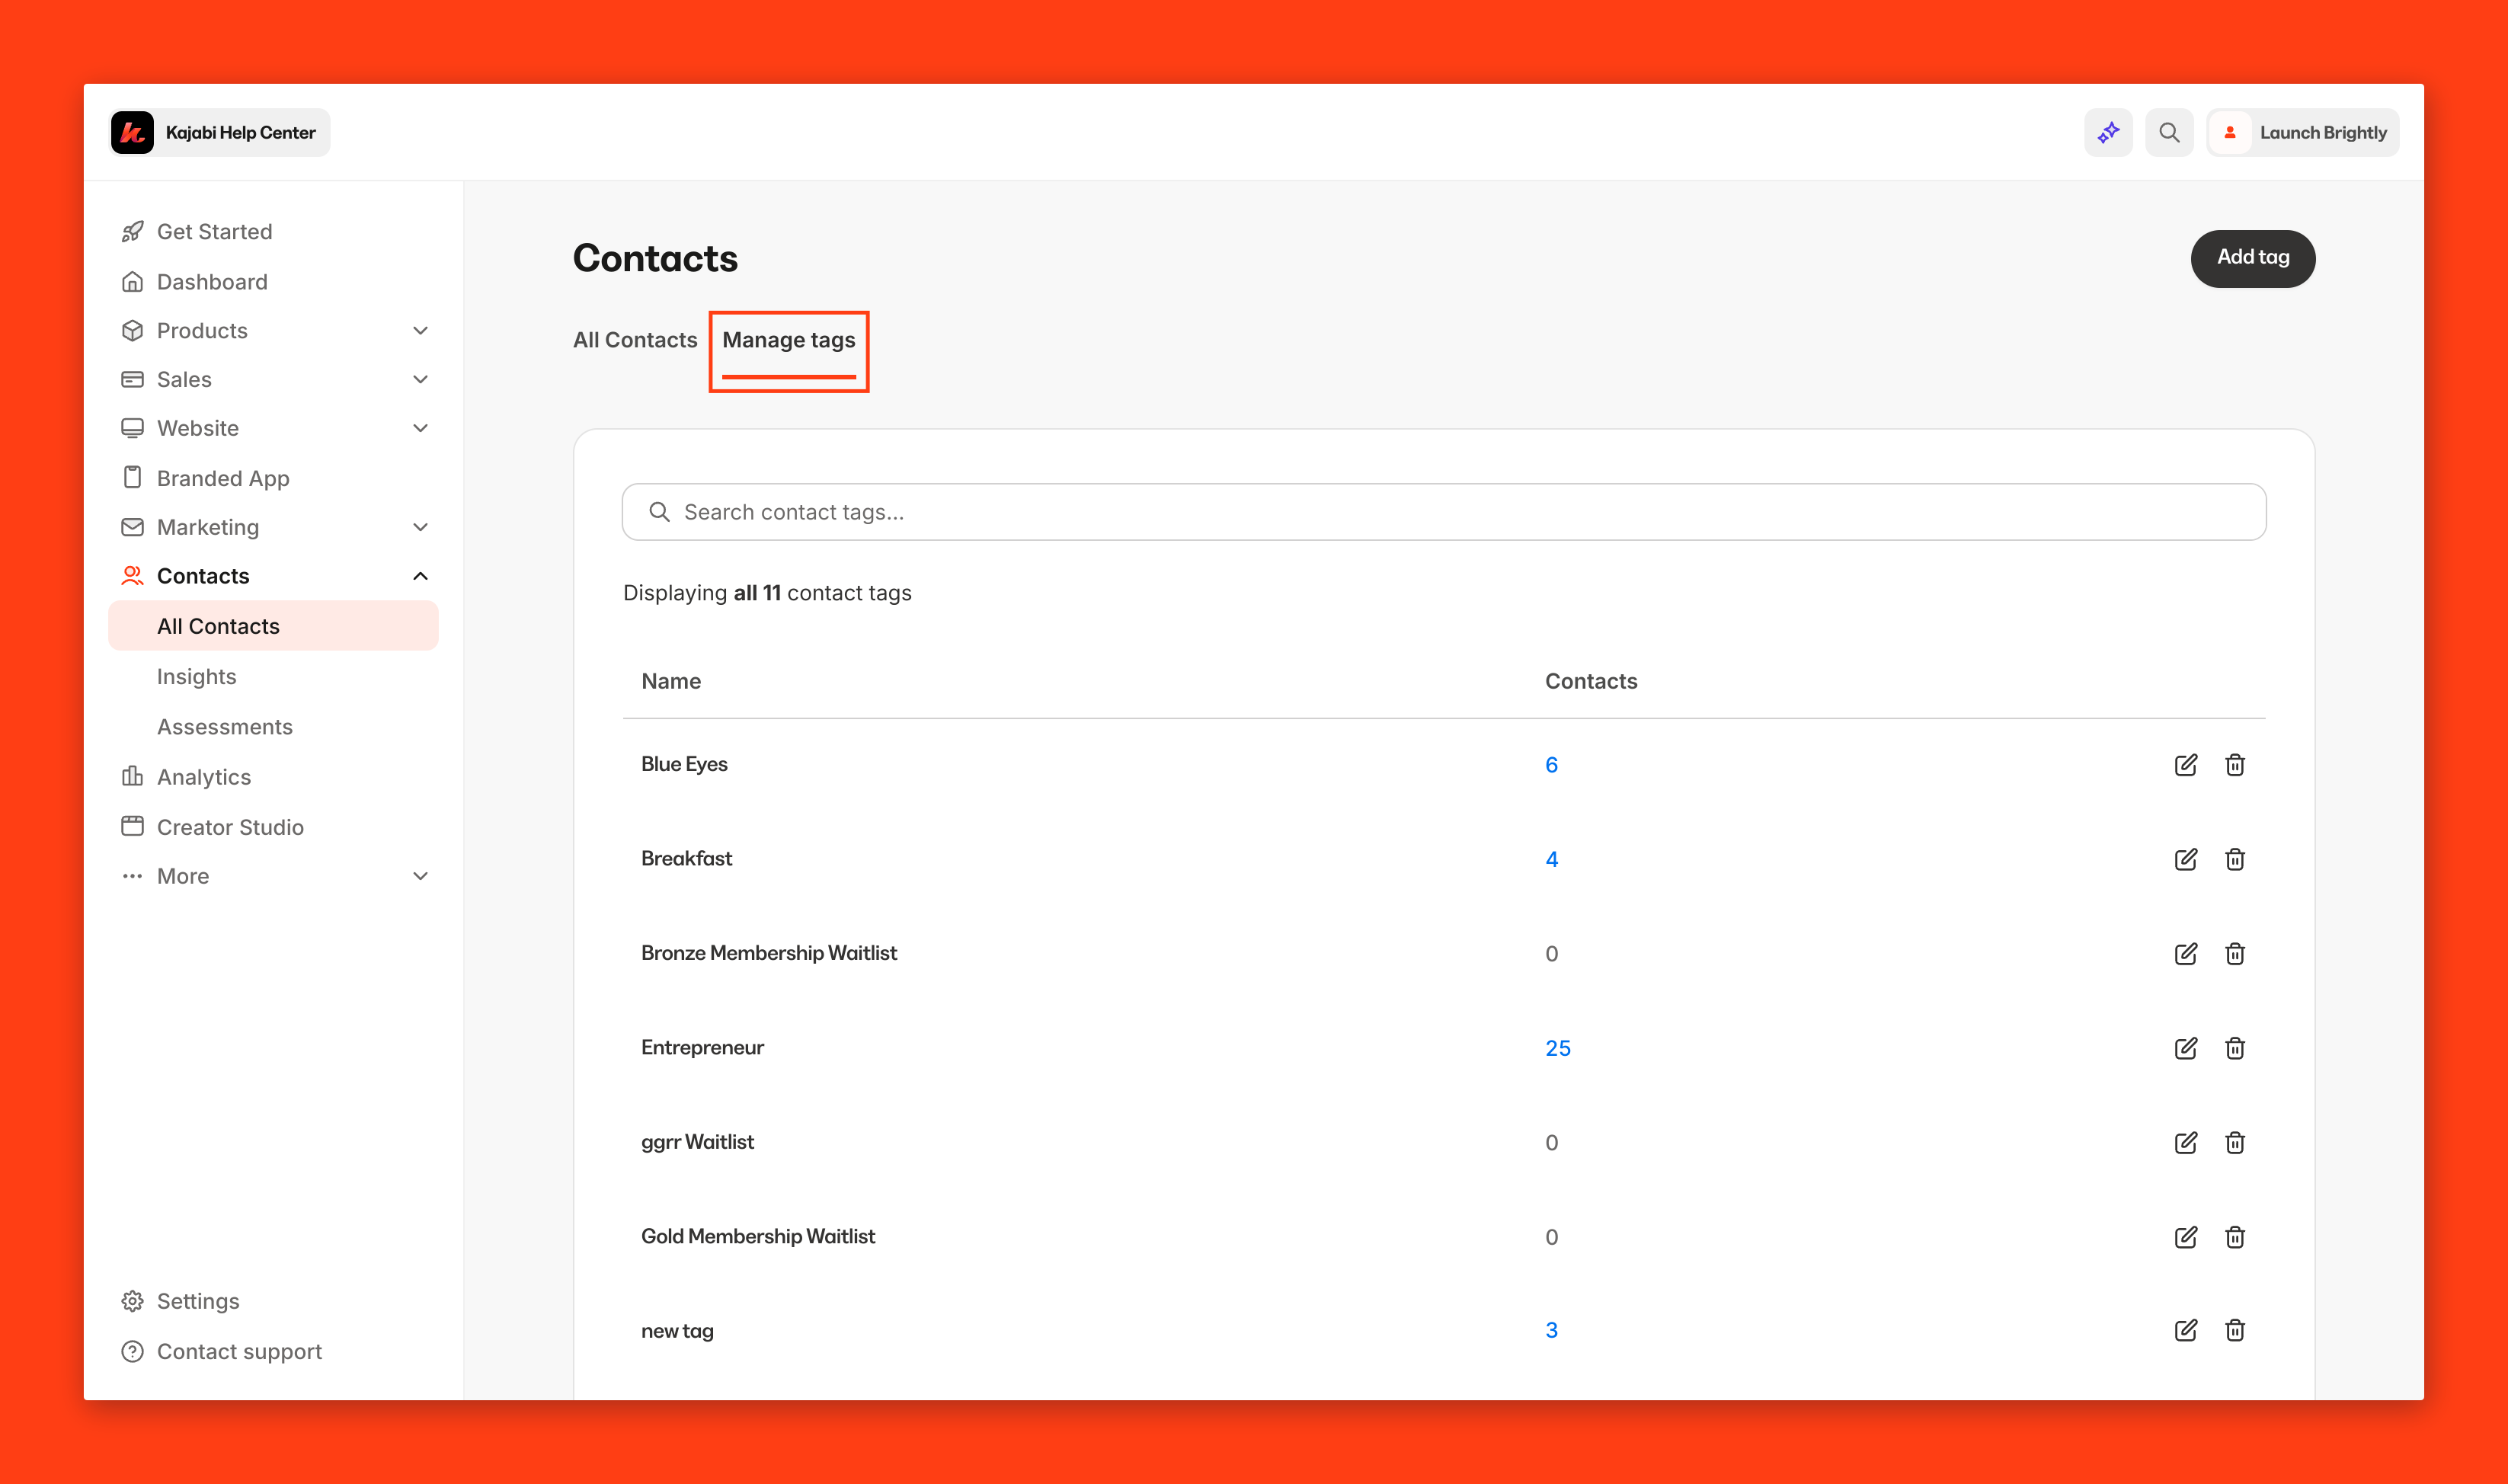Edit the new tag entry
This screenshot has height=1484, width=2508.
tap(2185, 1330)
